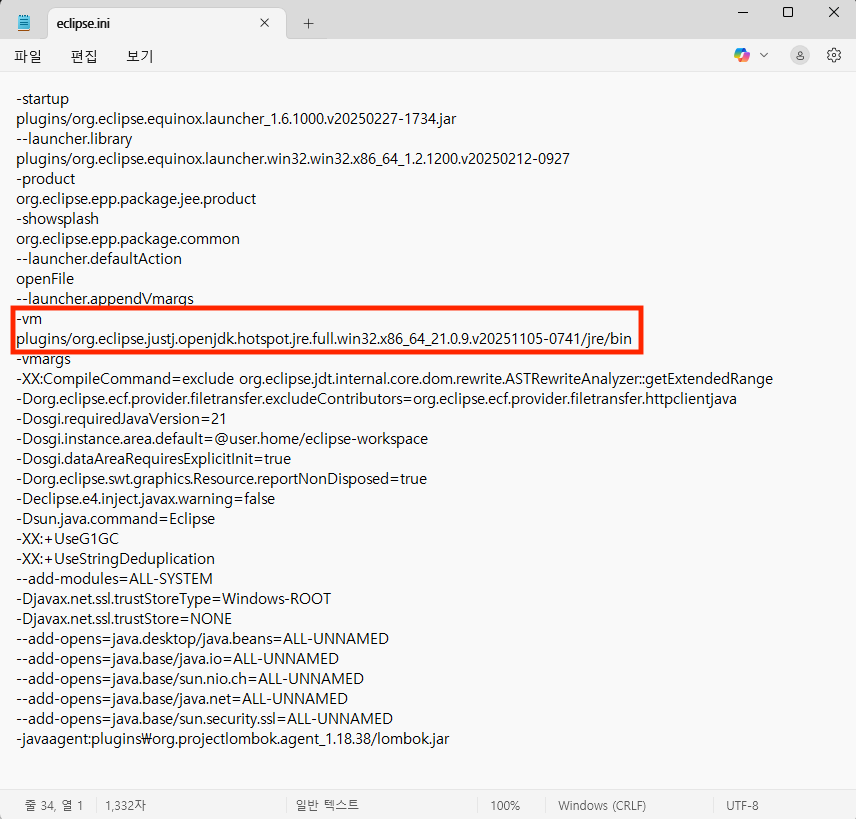Click the Windows (CRLF) status indicator
856x819 pixels.
pos(601,805)
